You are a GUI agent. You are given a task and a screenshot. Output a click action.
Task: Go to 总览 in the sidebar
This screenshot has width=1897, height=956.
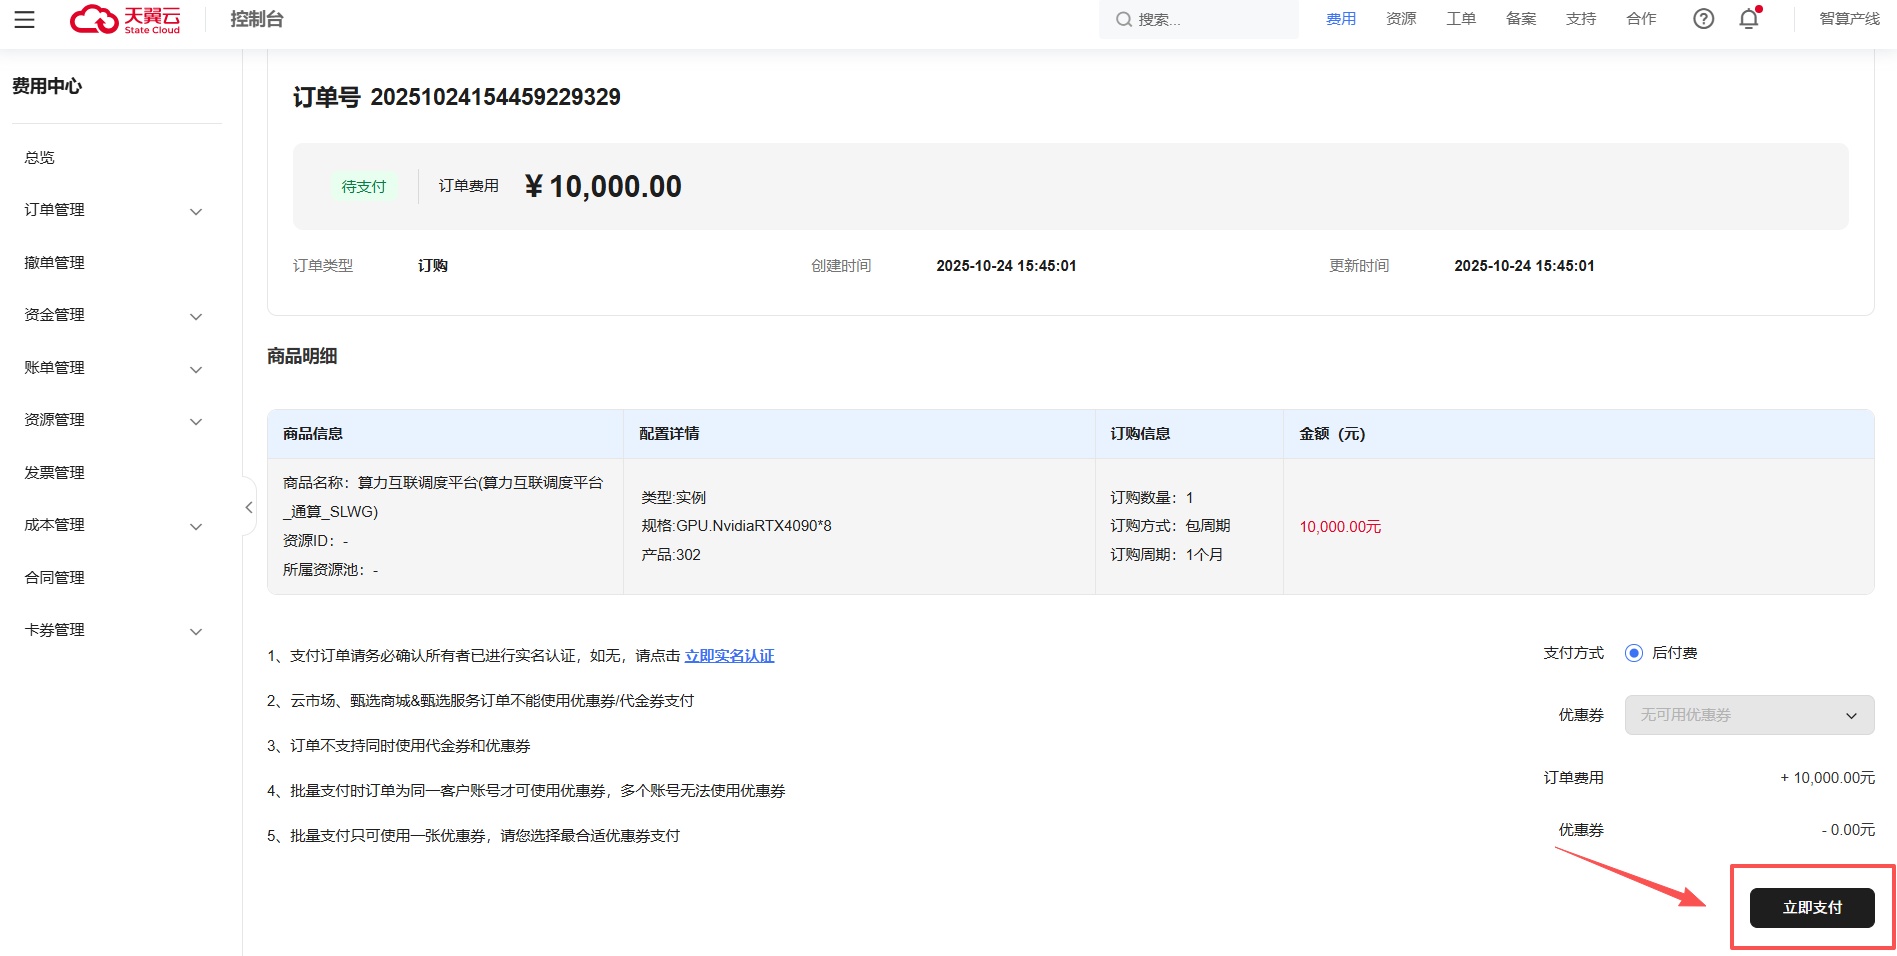[x=40, y=158]
